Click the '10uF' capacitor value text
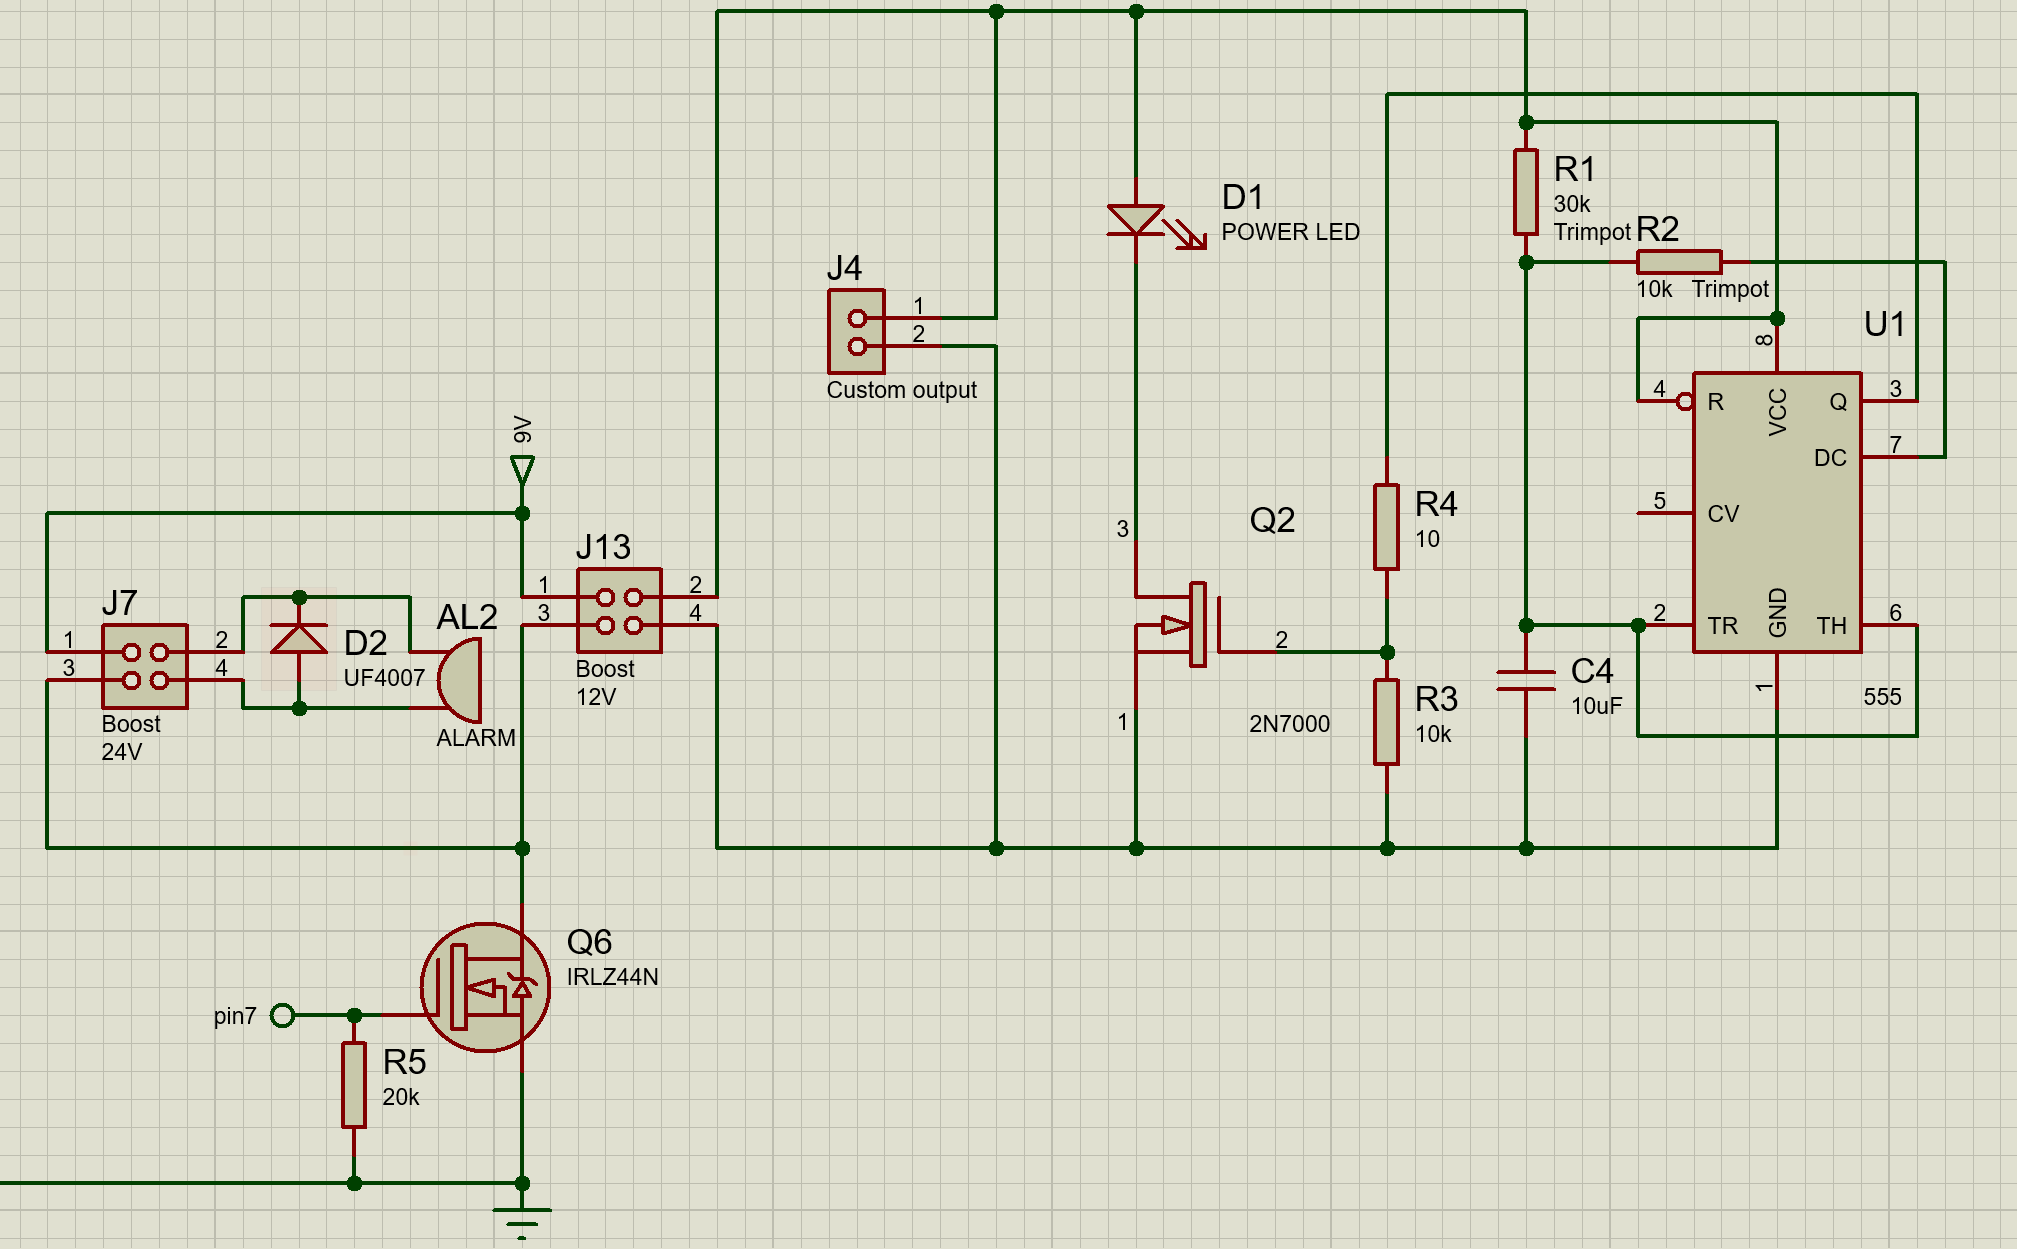This screenshot has height=1249, width=2017. click(x=1596, y=706)
